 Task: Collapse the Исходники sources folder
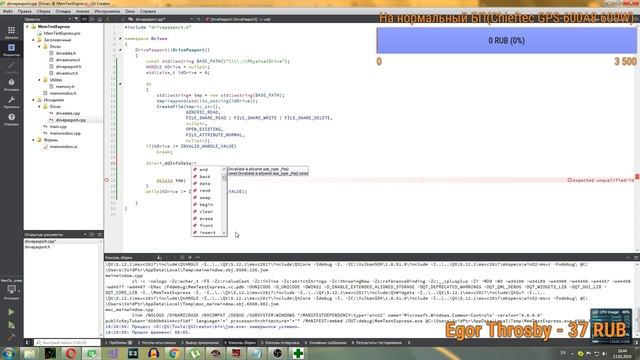33,100
